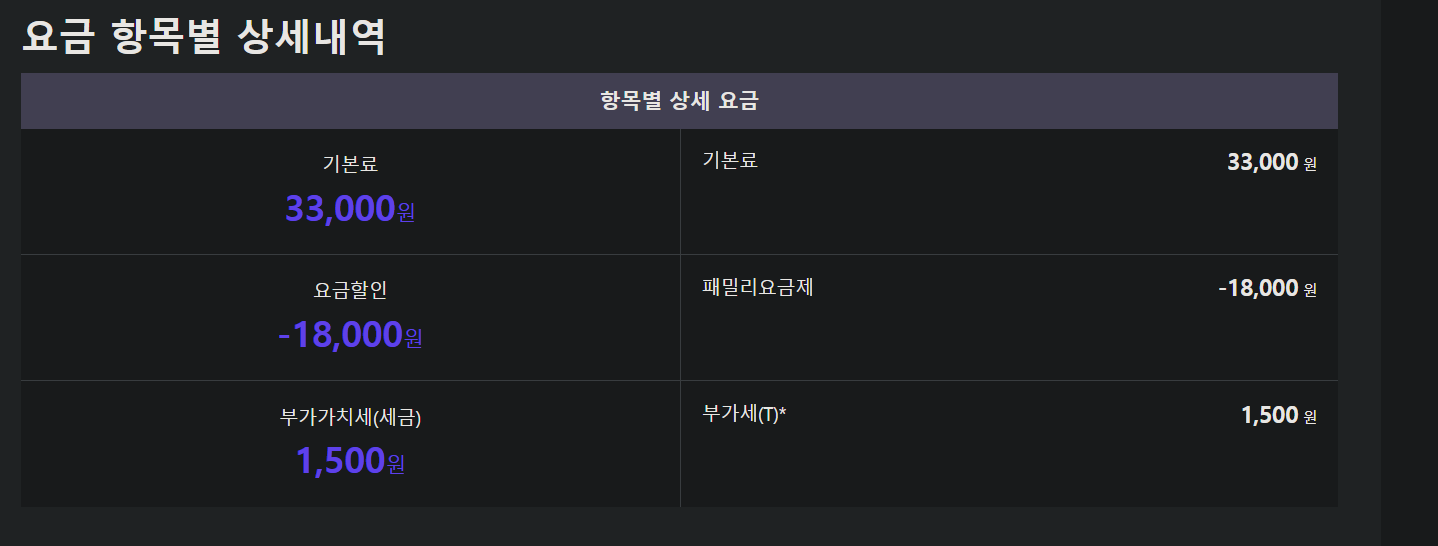Click the 원 unit beside white 1,500
Screen dimensions: 1438x546
(x=1311, y=417)
